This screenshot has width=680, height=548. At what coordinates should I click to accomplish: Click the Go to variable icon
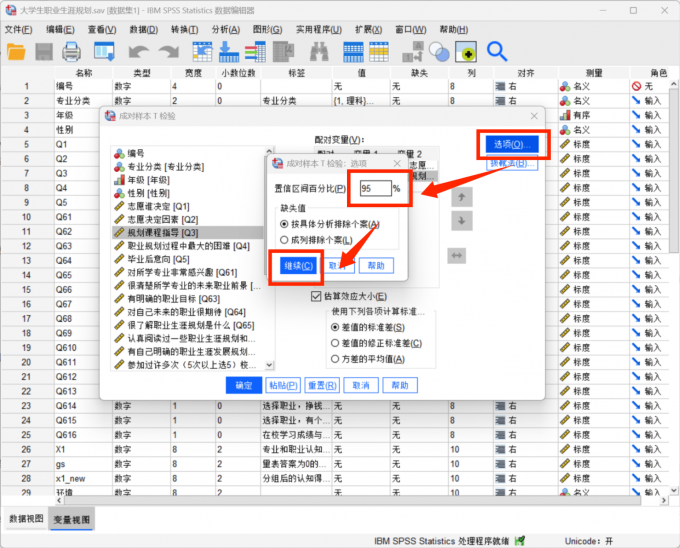tap(229, 52)
